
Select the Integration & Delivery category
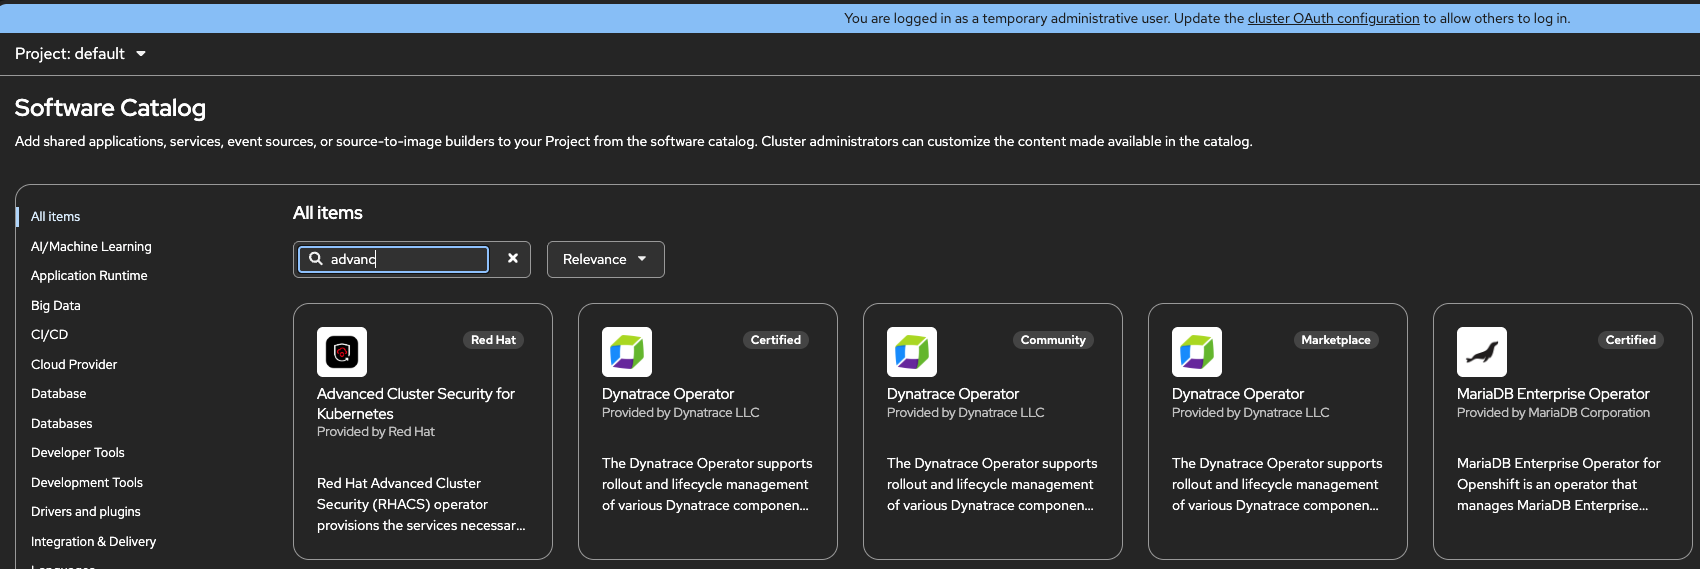[93, 542]
